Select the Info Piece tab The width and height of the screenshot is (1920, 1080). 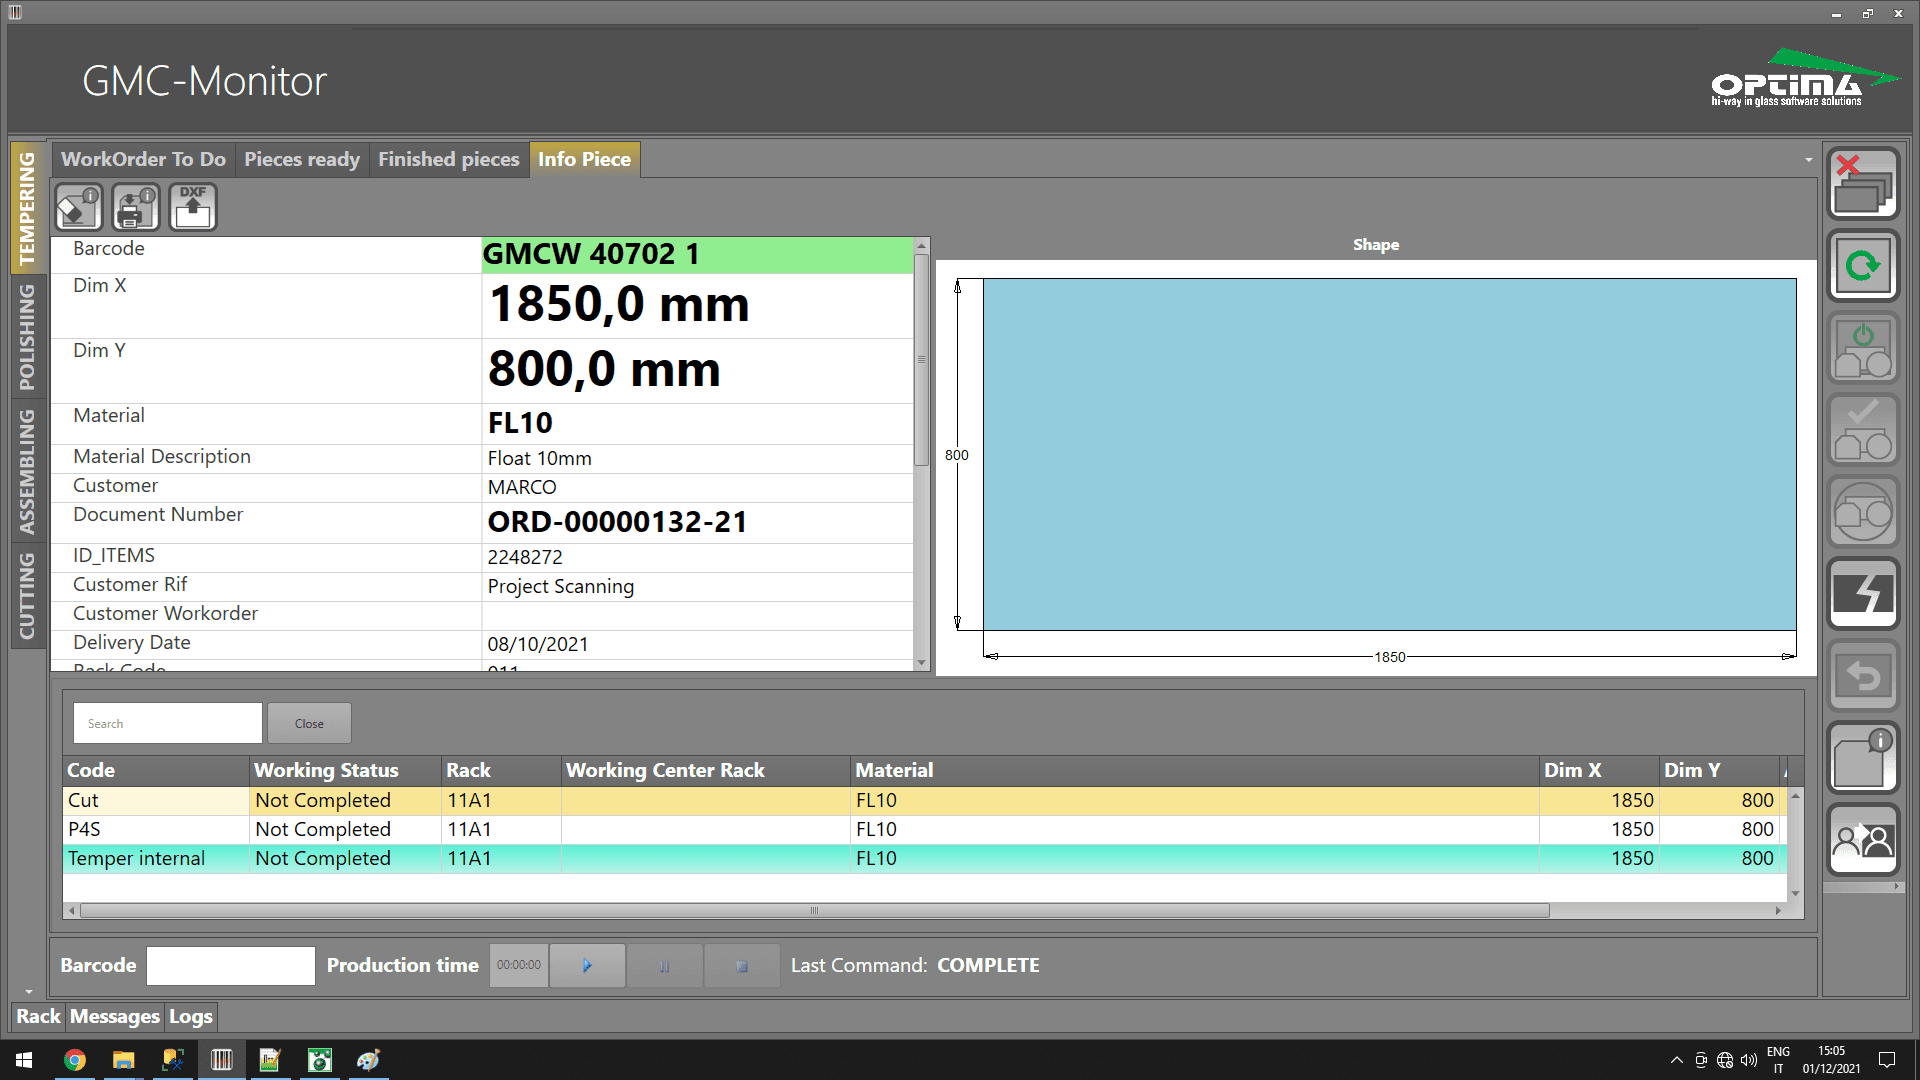pyautogui.click(x=584, y=159)
